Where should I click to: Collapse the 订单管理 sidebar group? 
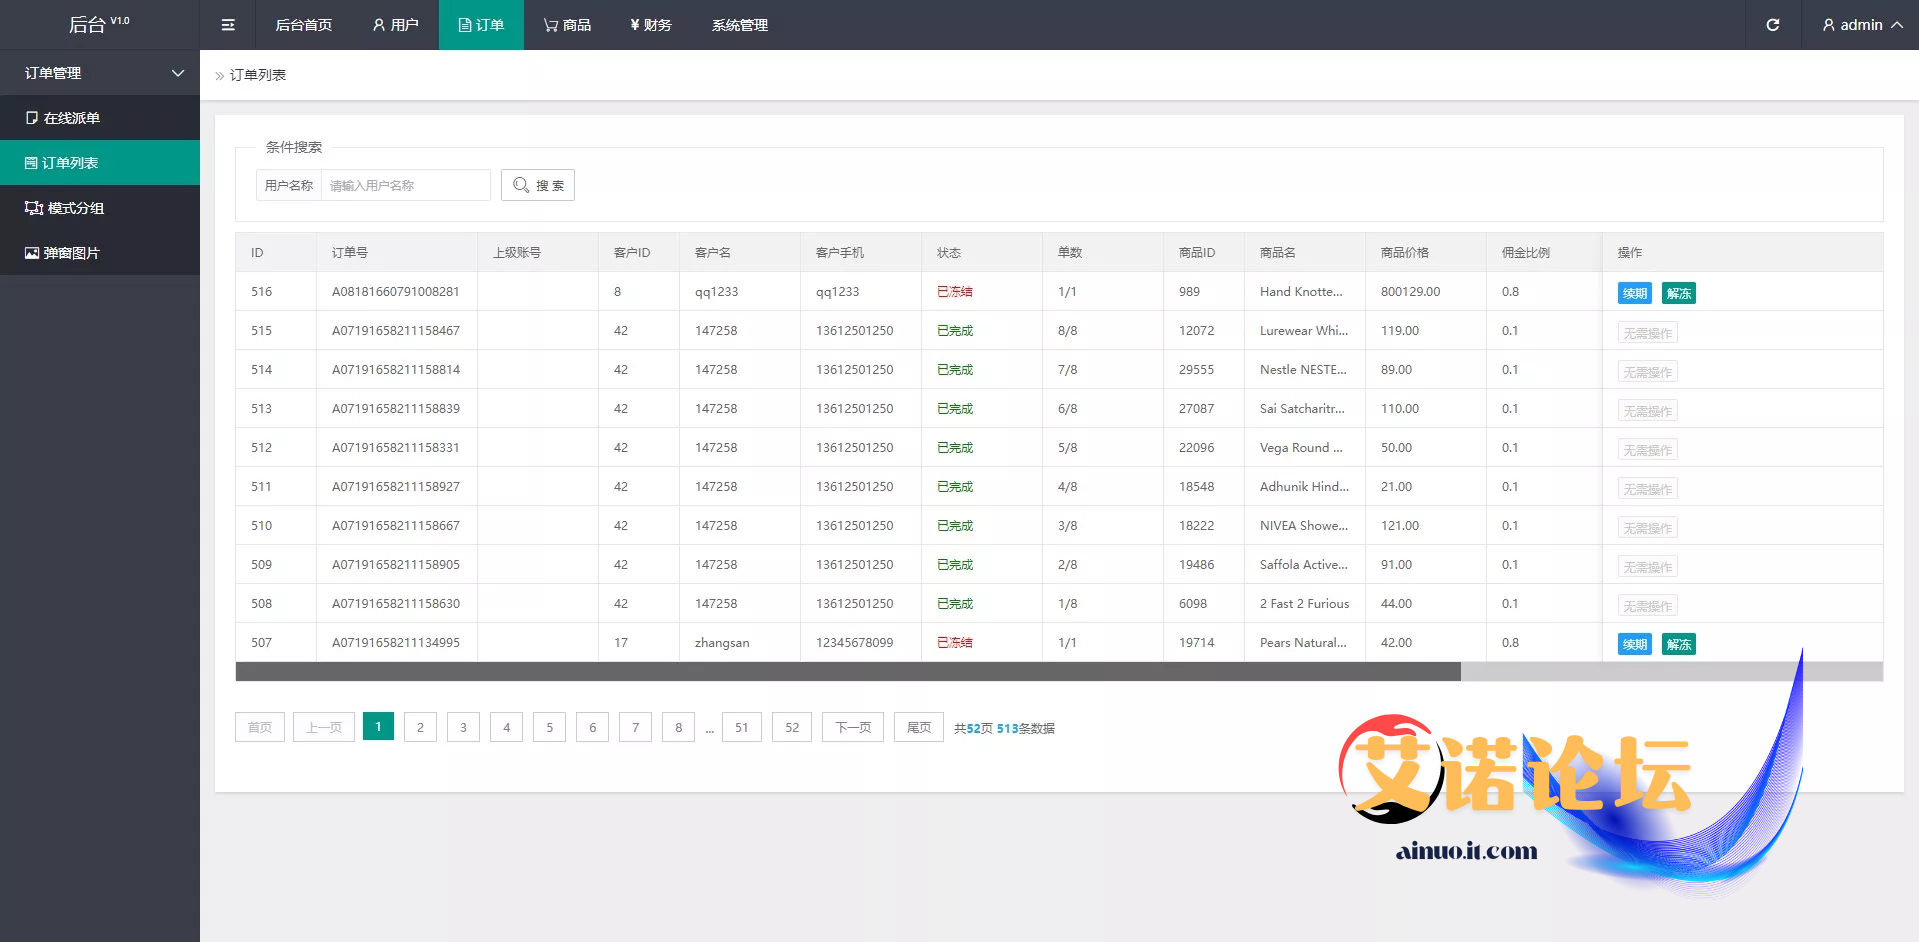(x=100, y=73)
